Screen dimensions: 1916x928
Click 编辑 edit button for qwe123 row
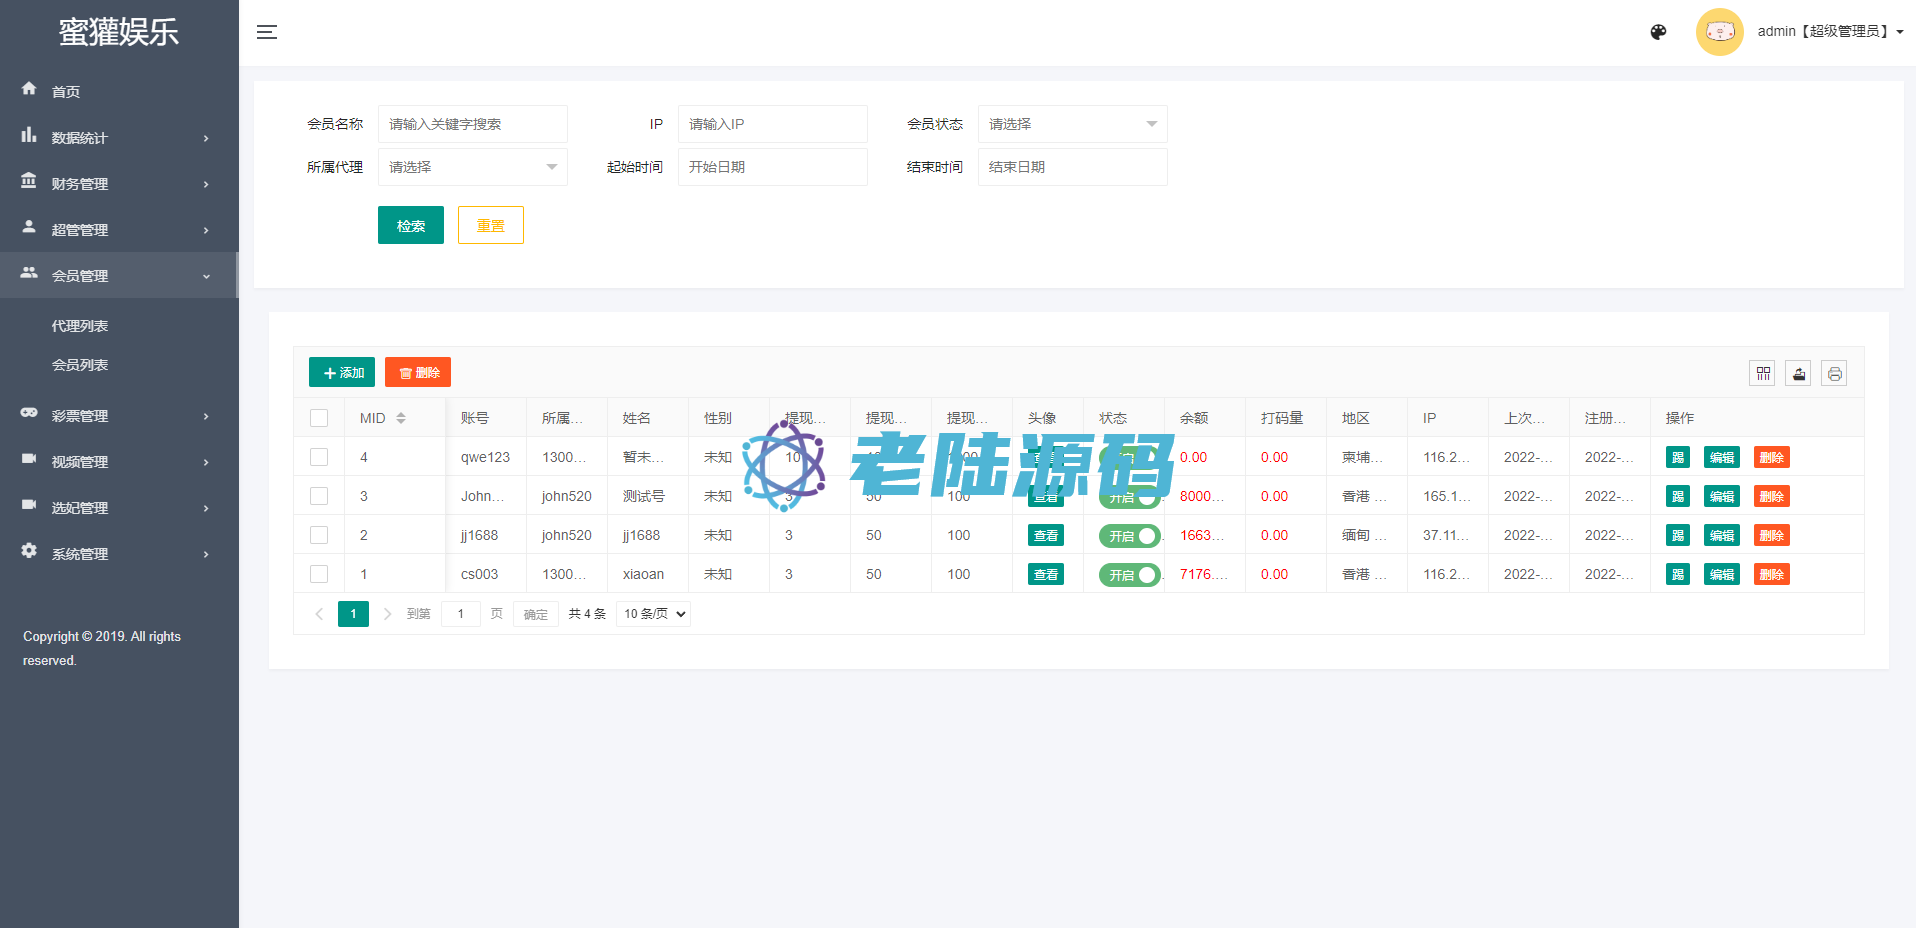1722,457
